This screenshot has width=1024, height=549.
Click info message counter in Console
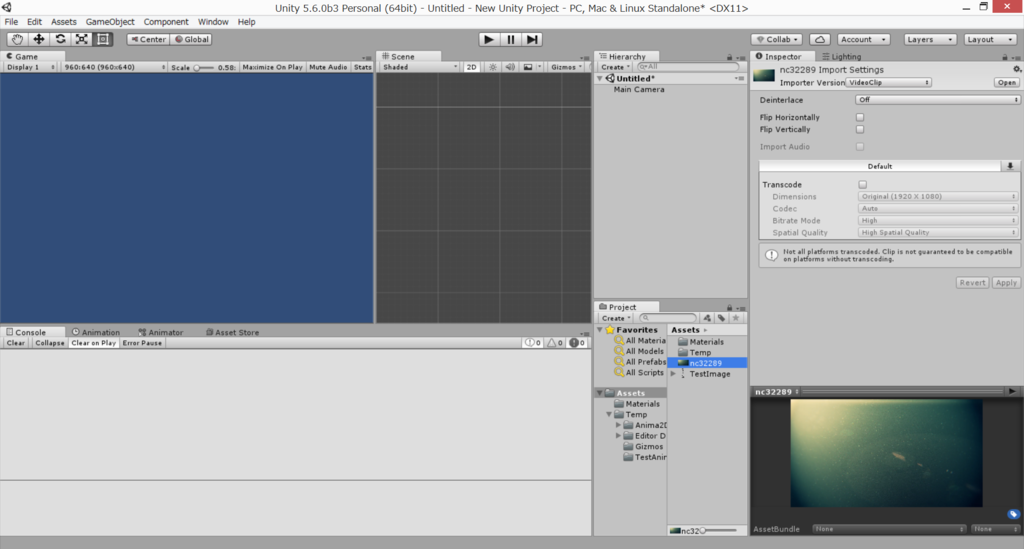[x=533, y=343]
